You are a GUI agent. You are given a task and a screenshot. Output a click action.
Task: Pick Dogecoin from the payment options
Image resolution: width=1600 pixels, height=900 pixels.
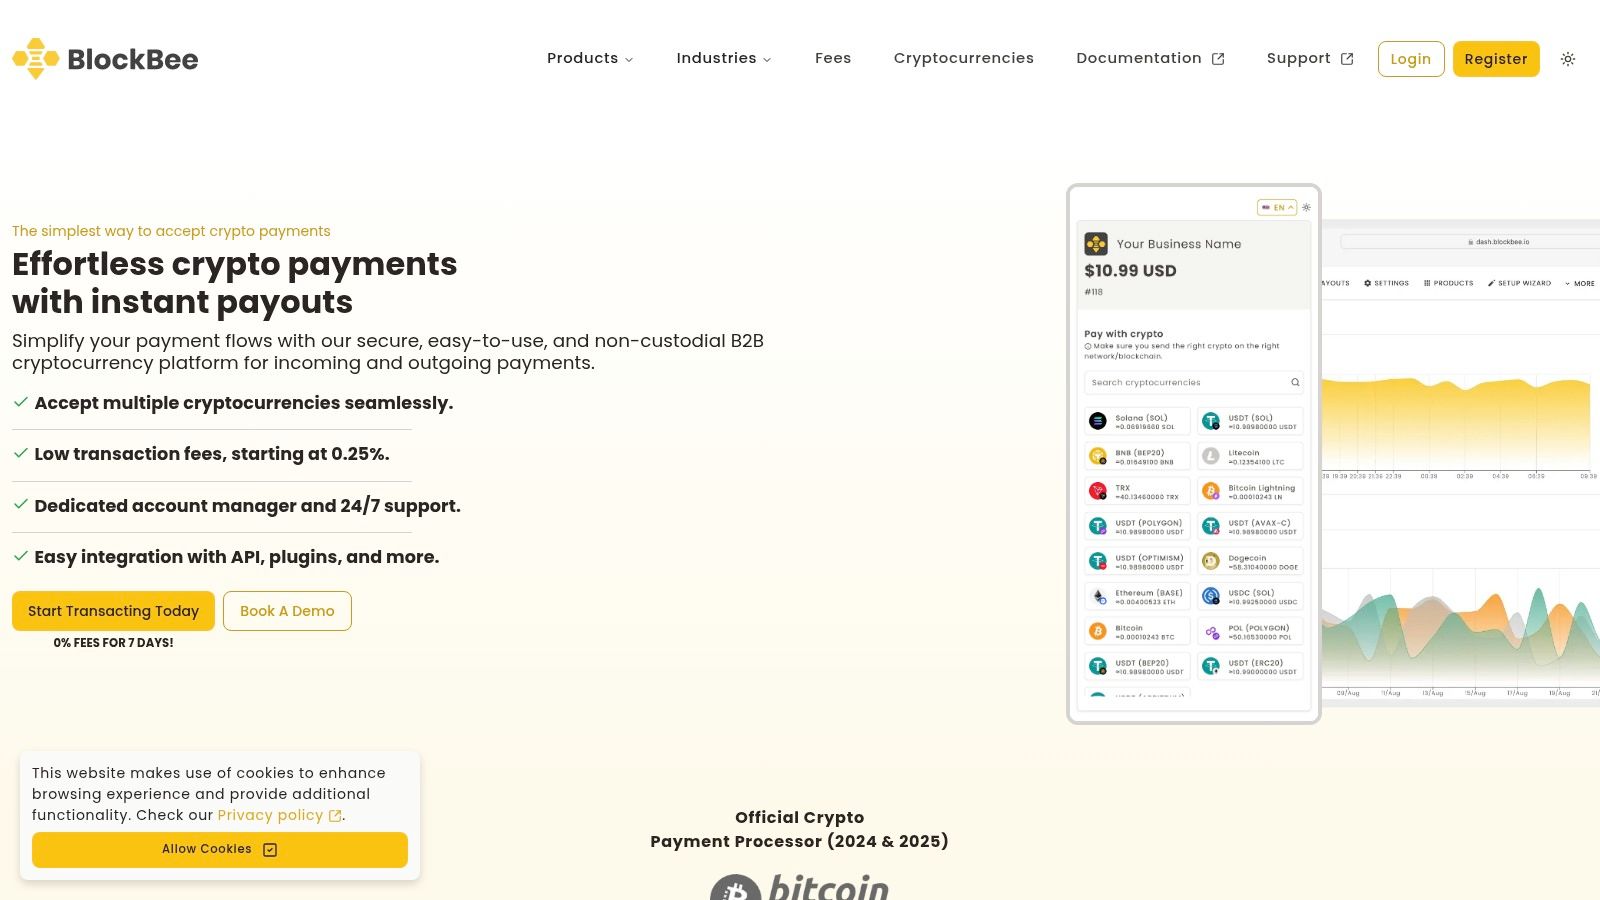1250,560
